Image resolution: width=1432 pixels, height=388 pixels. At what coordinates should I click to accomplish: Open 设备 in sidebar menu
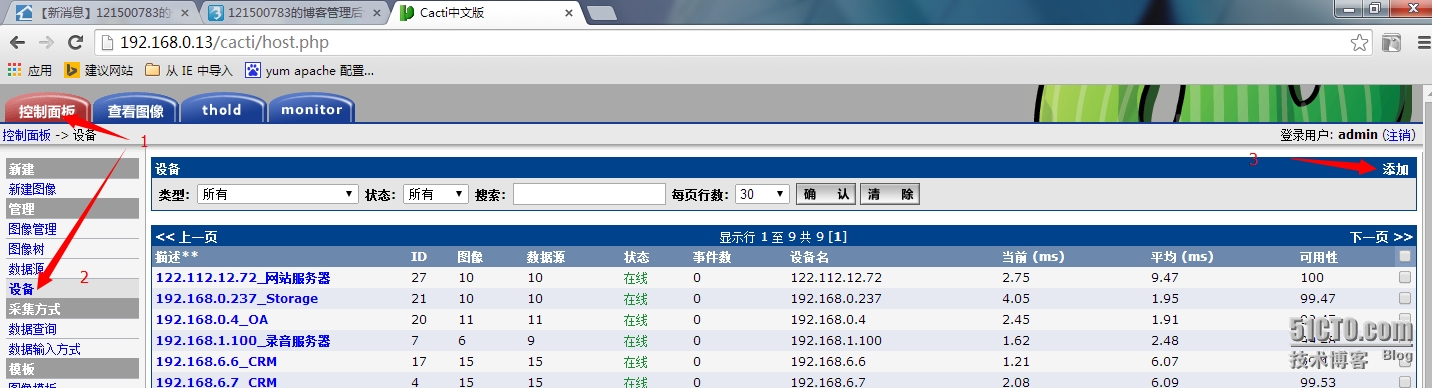pyautogui.click(x=21, y=289)
